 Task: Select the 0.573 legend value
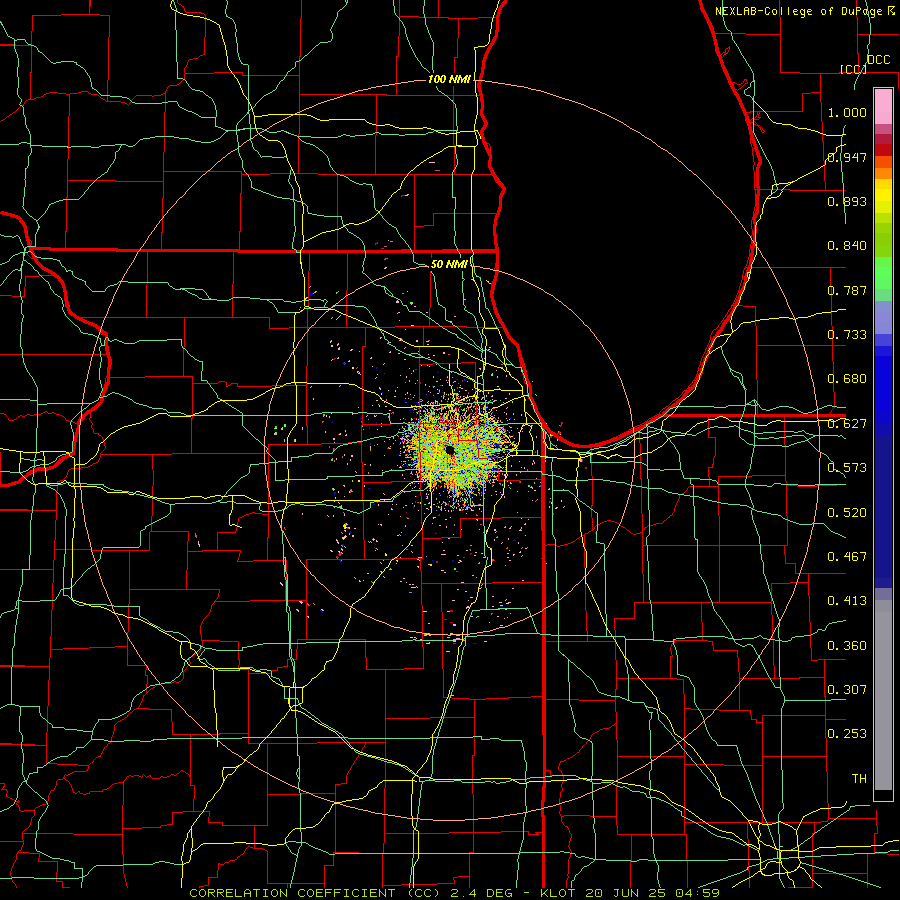847,468
